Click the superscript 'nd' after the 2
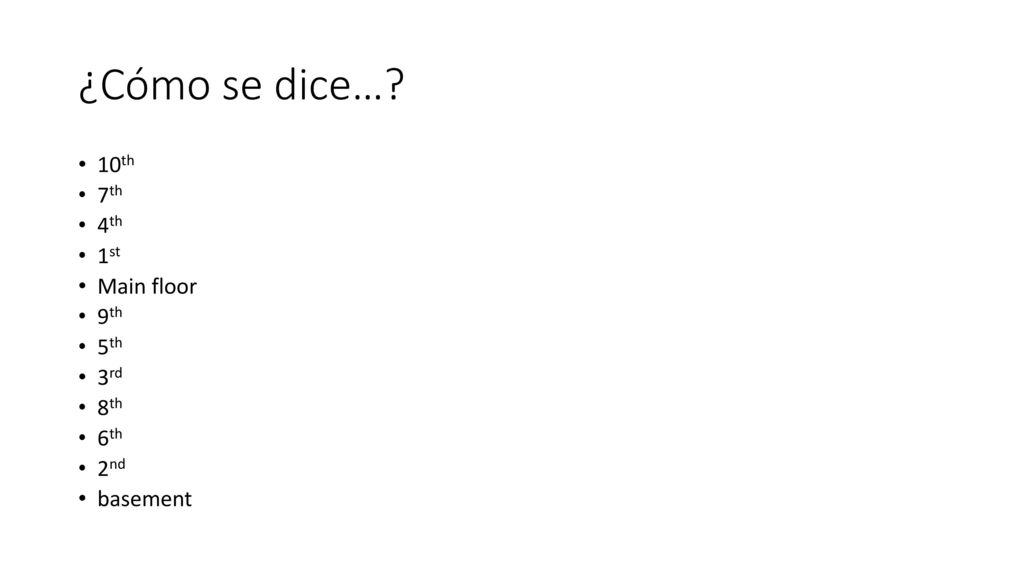 [x=117, y=464]
